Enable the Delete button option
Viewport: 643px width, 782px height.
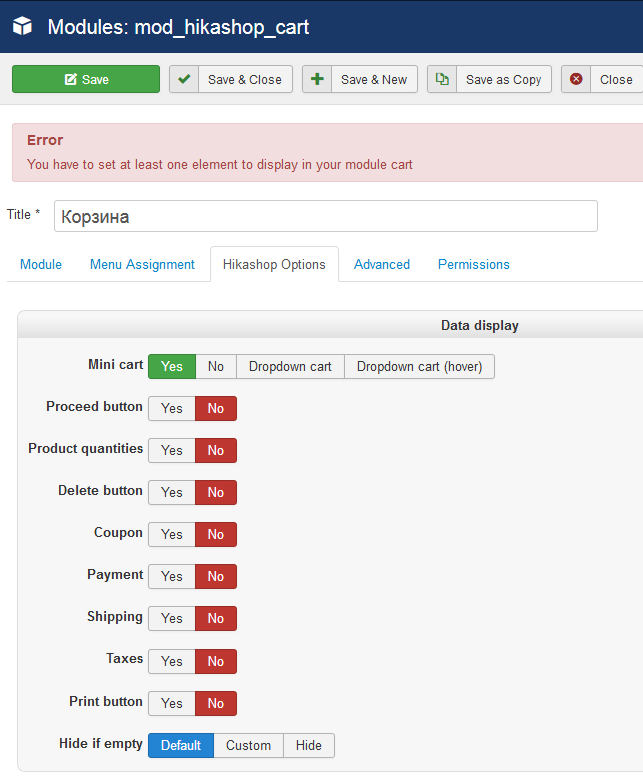pyautogui.click(x=172, y=492)
